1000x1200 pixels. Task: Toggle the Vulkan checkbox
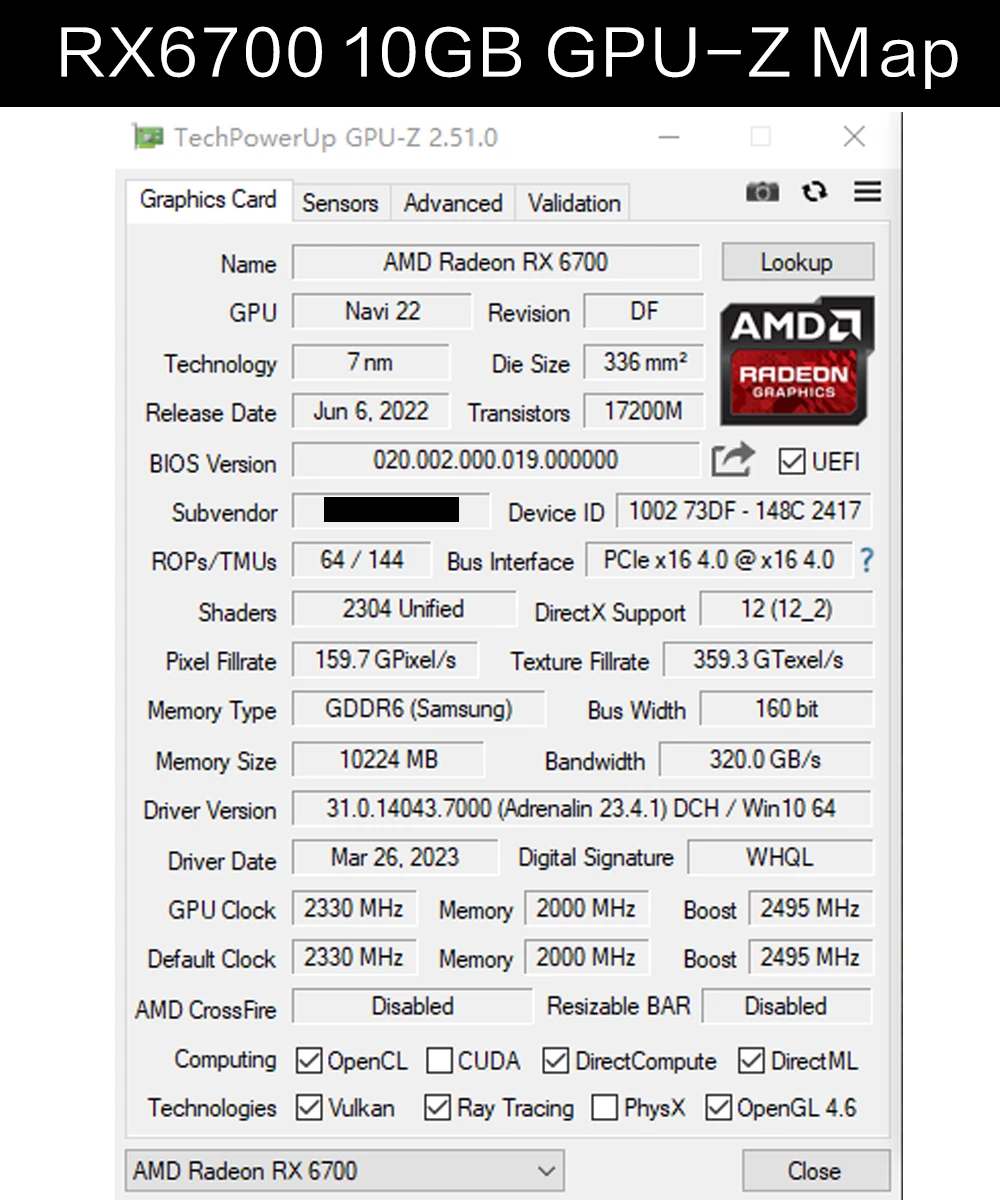click(x=309, y=1108)
